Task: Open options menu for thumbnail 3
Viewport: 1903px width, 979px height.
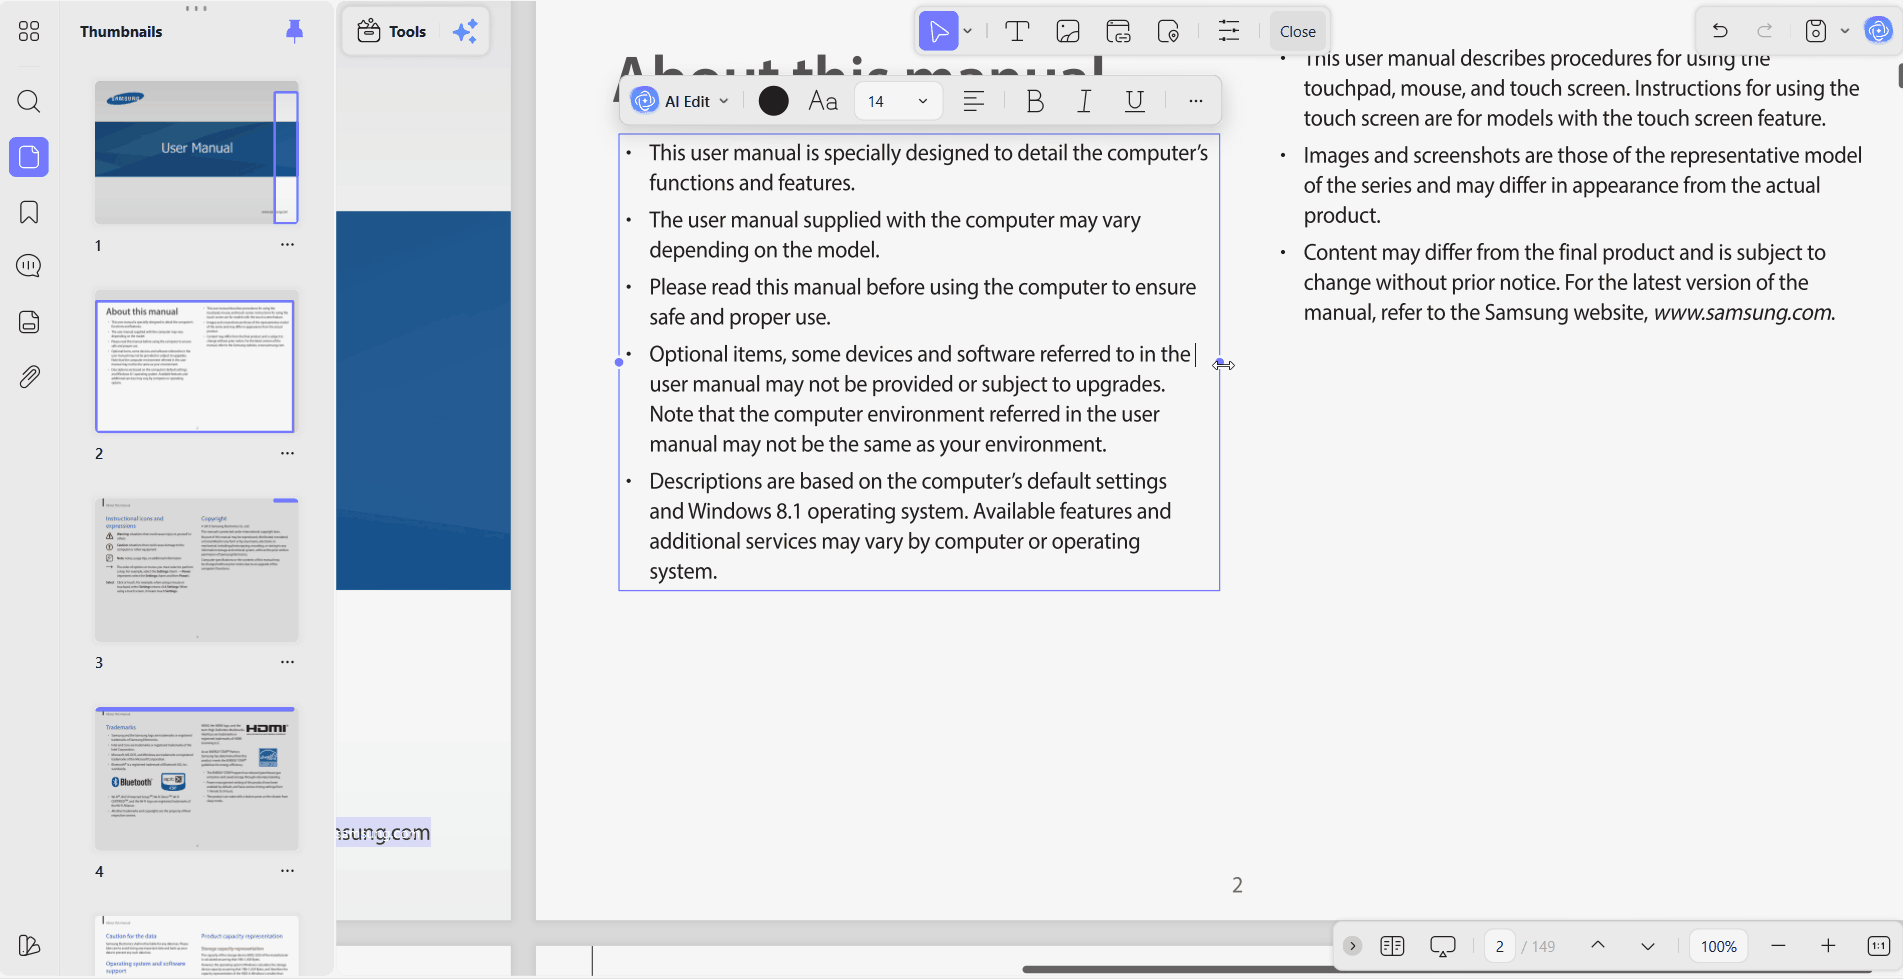Action: click(287, 662)
